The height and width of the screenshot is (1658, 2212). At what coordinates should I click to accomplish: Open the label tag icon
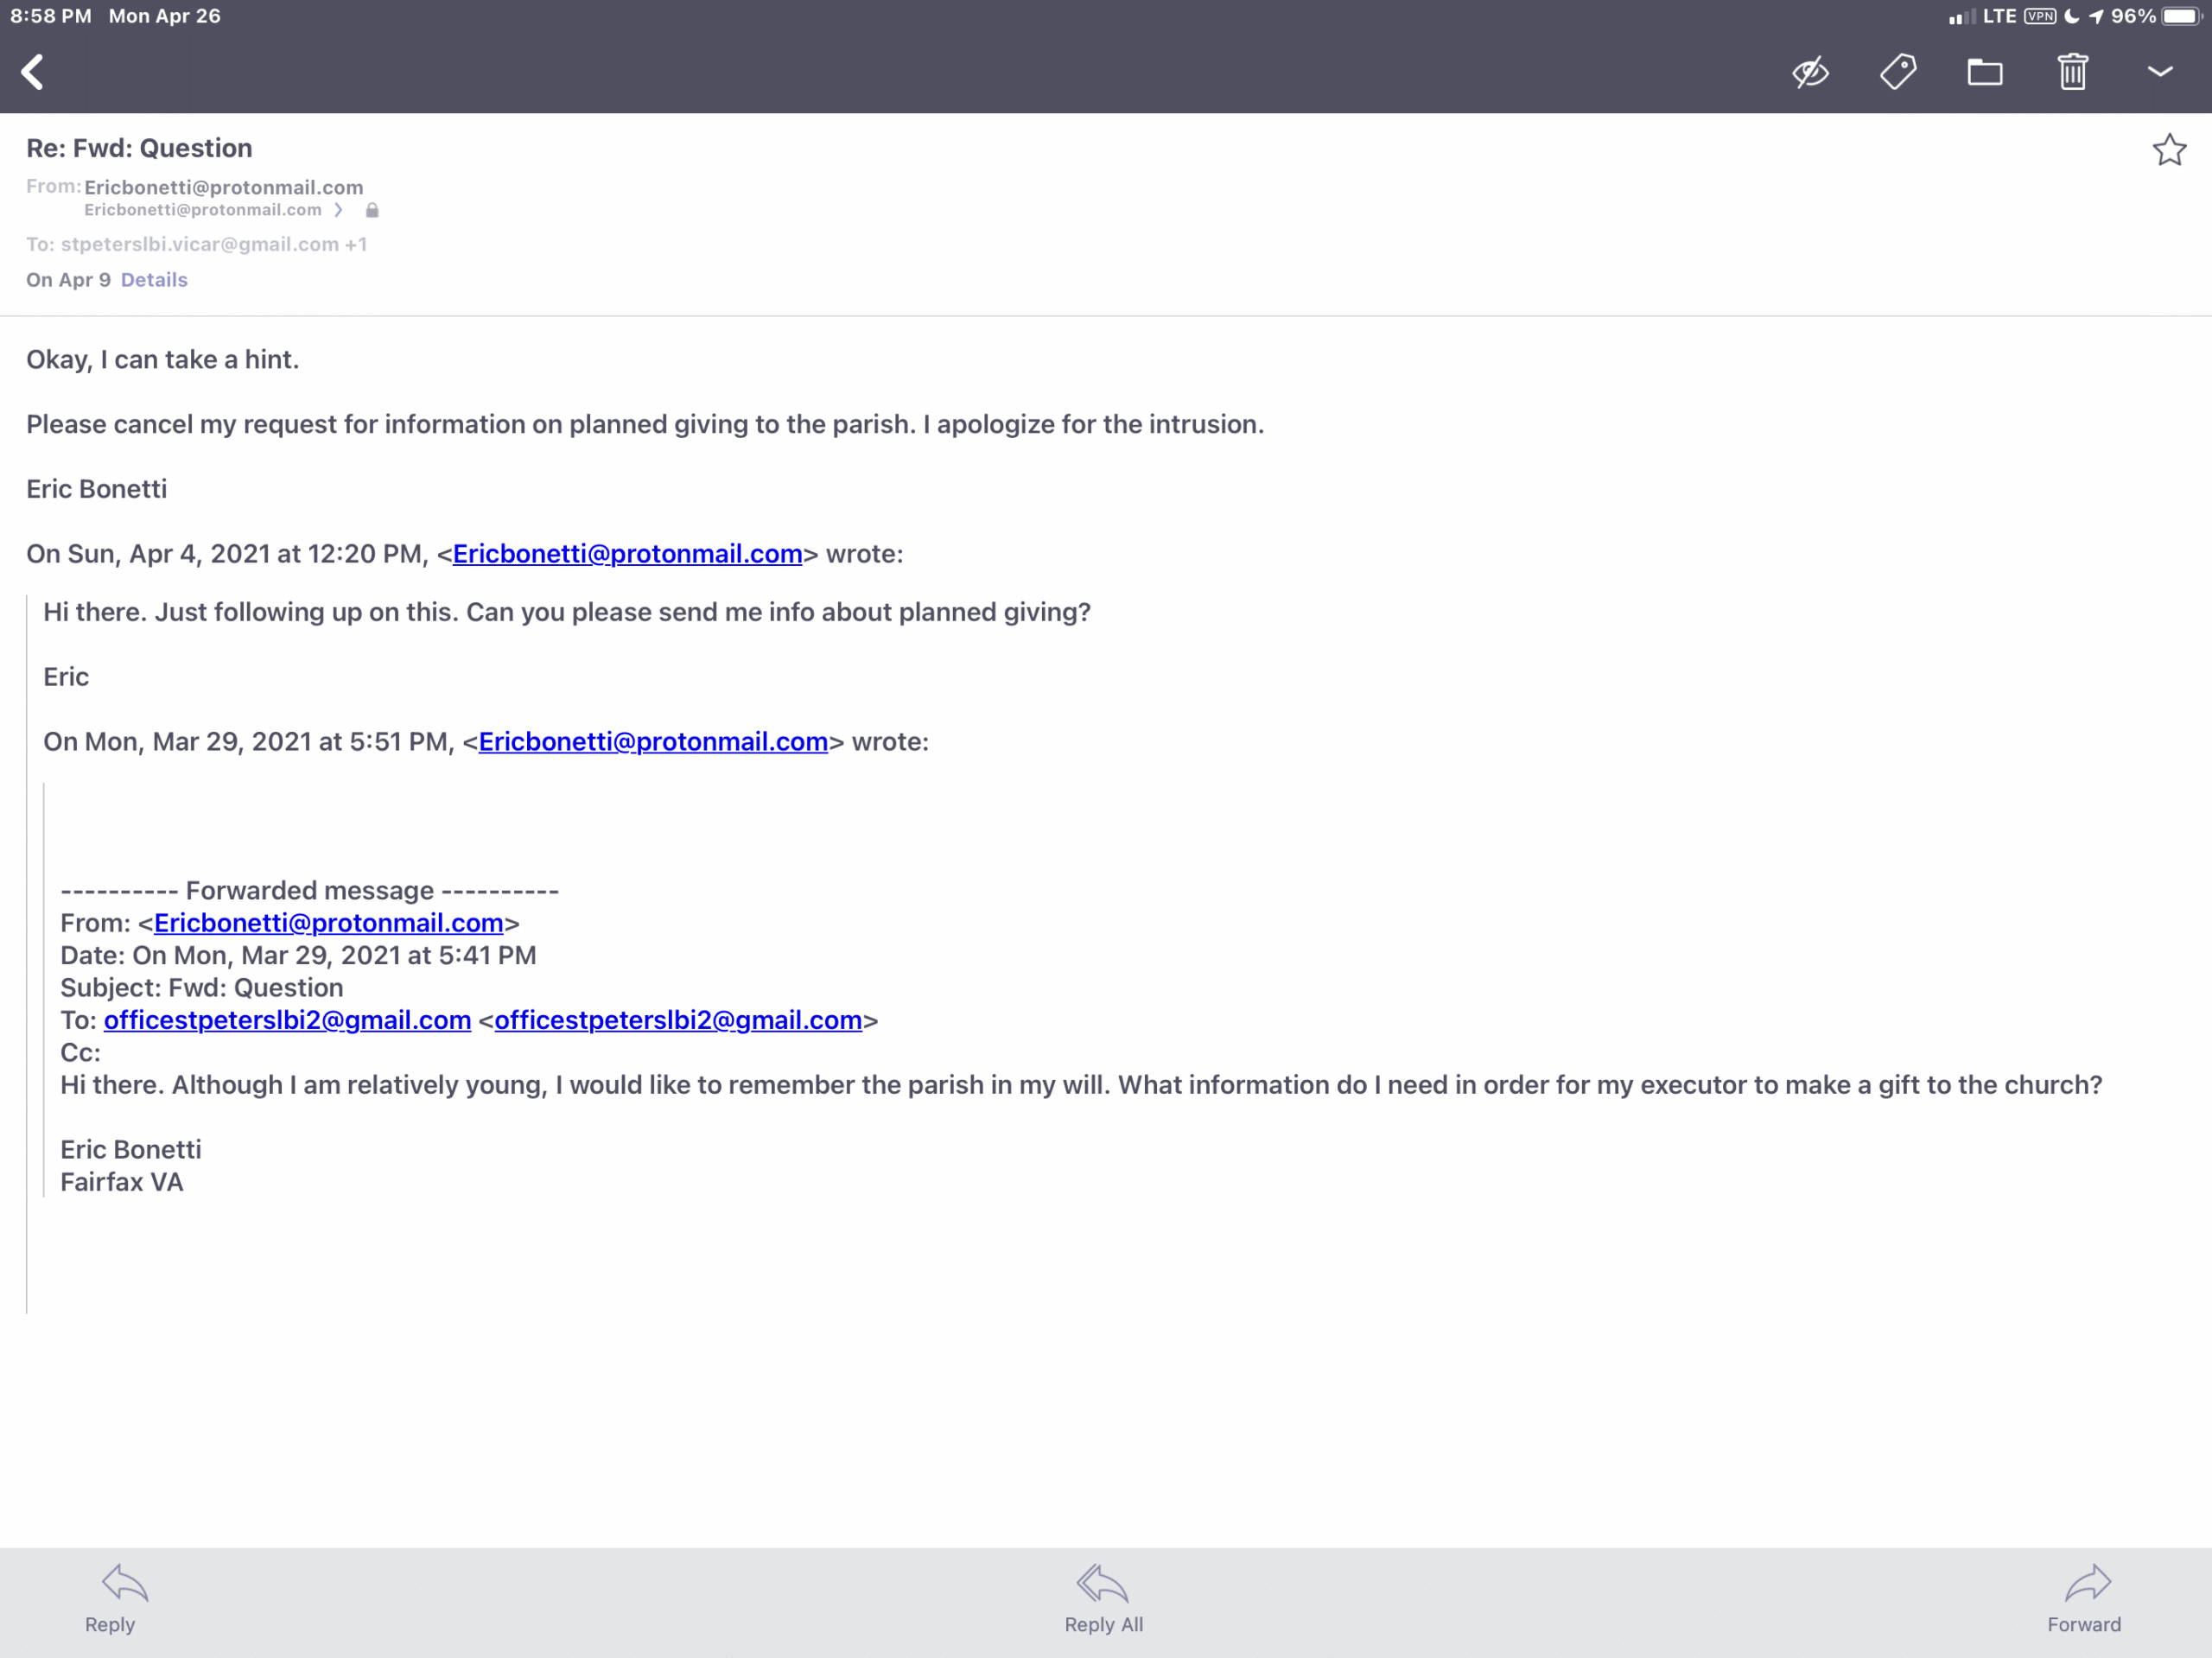point(1897,72)
